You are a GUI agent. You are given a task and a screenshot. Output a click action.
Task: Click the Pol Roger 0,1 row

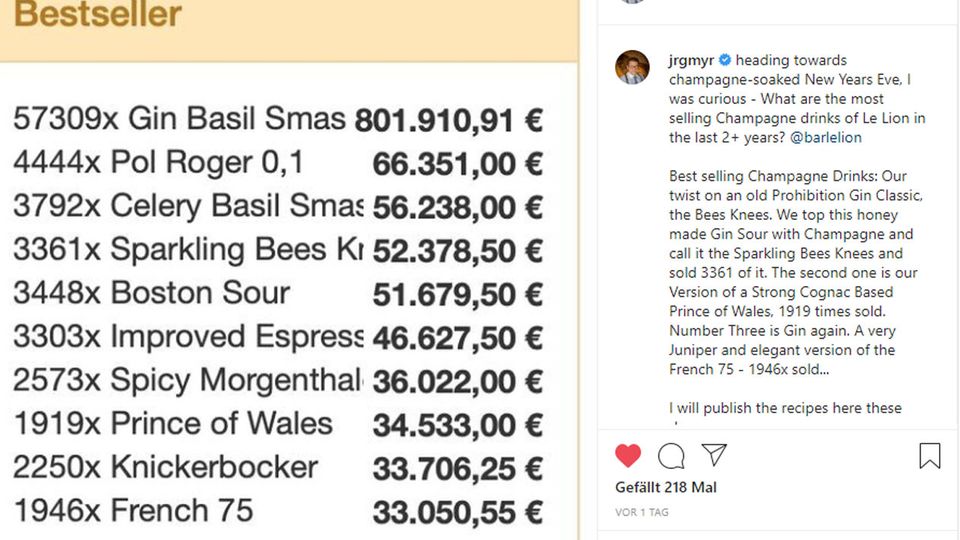(158, 162)
